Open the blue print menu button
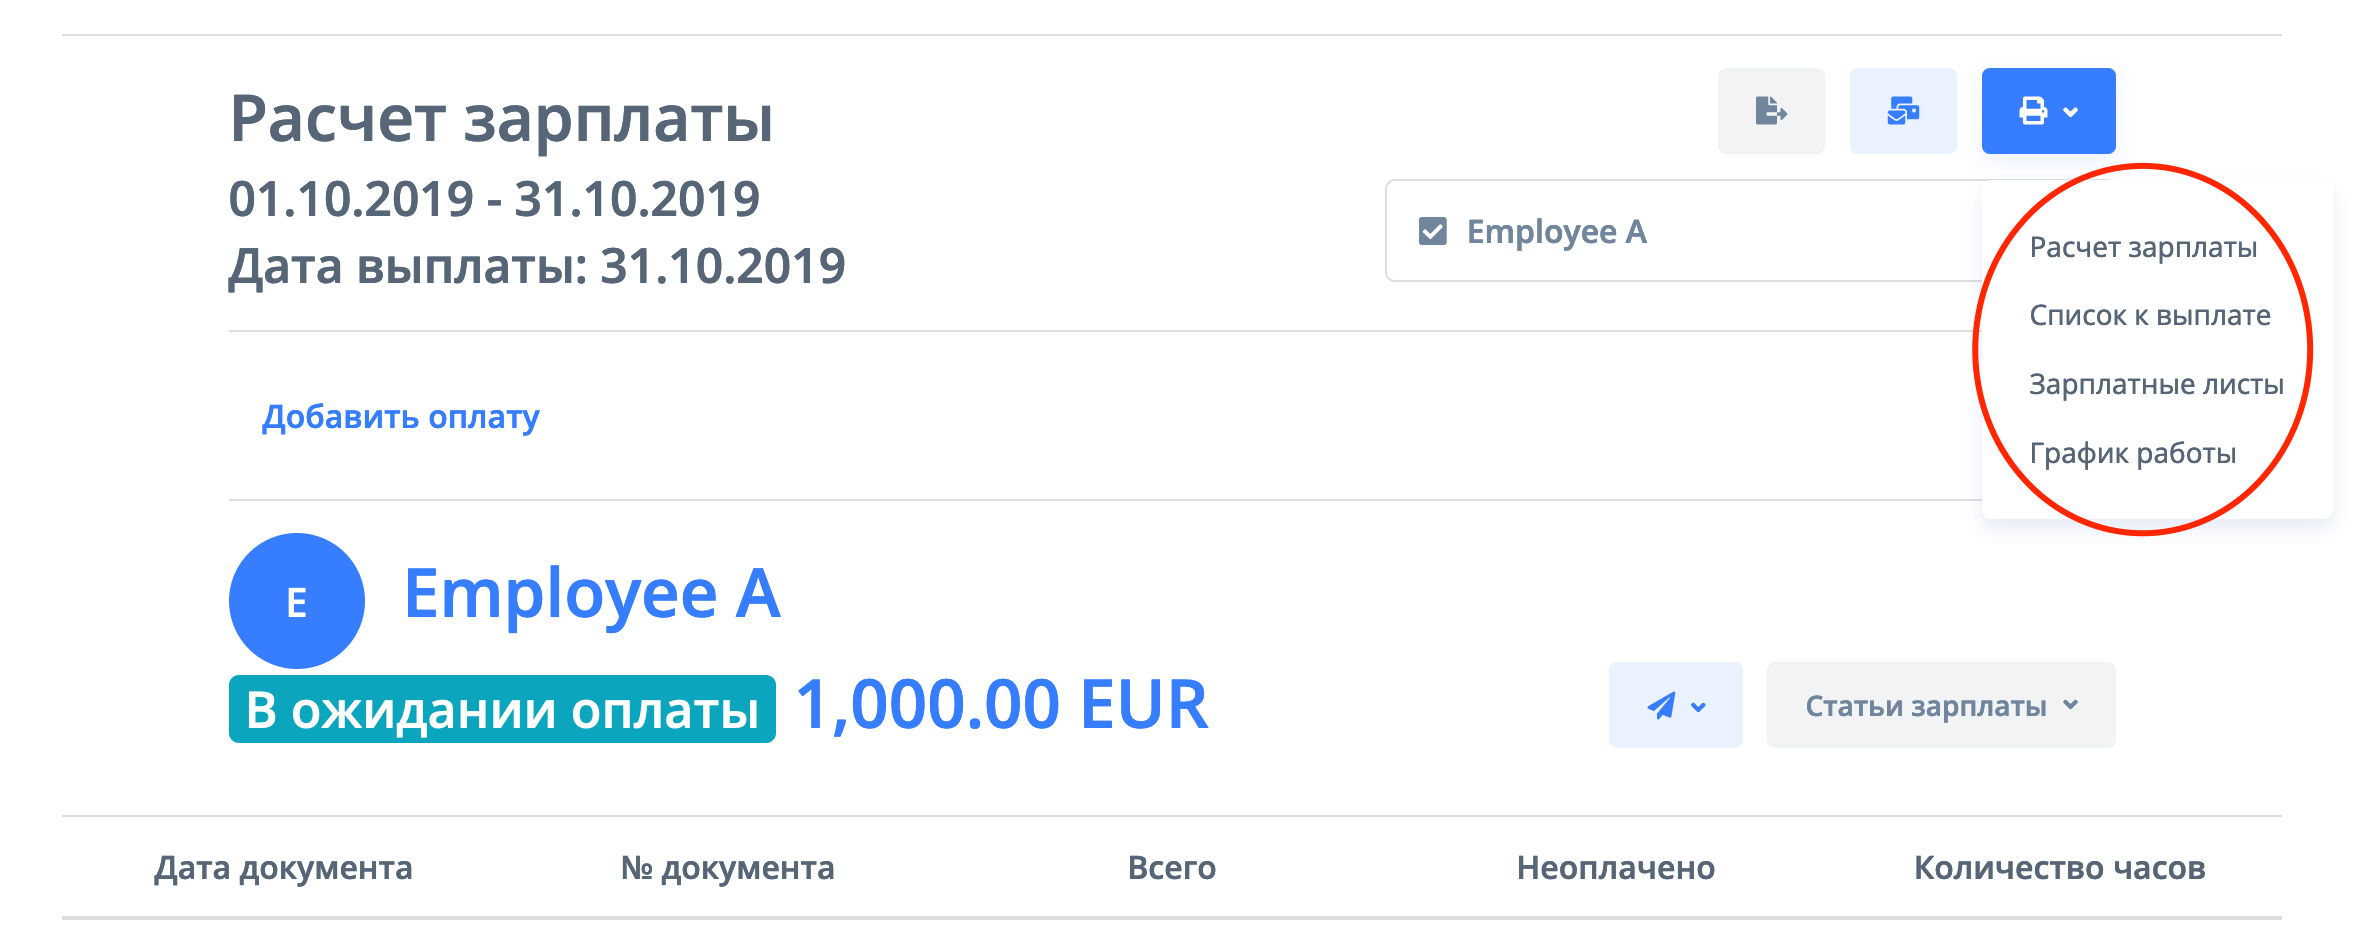 tap(2047, 111)
